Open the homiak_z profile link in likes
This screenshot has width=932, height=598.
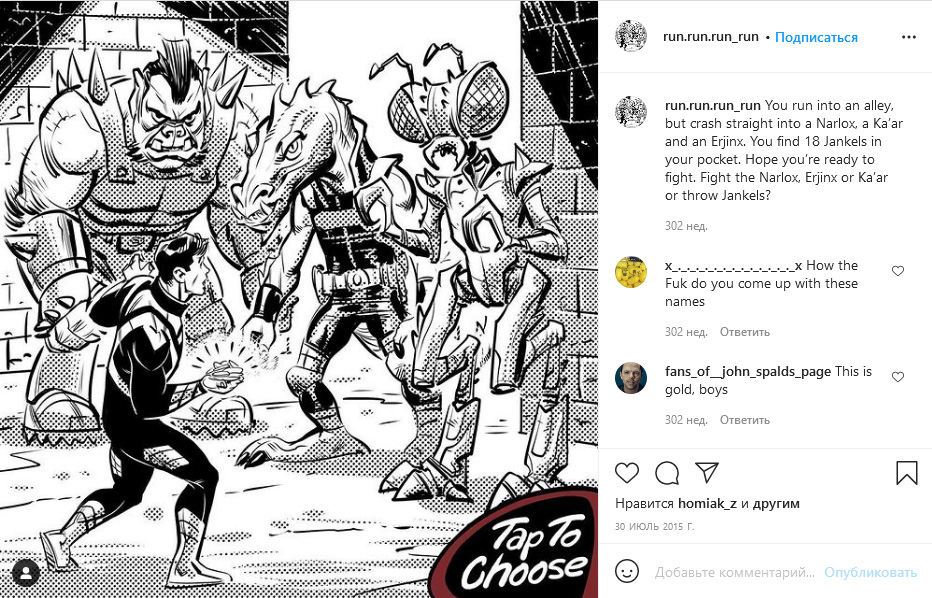coord(707,503)
